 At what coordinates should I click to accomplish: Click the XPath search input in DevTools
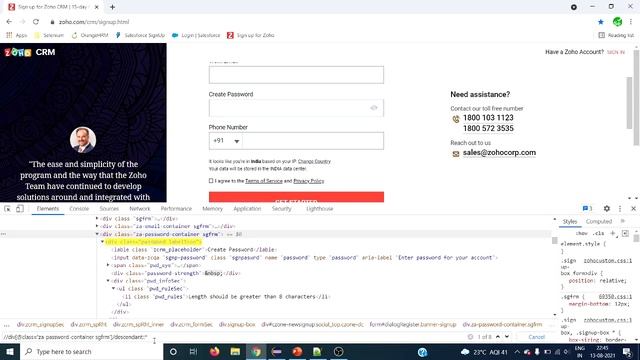[x=233, y=337]
